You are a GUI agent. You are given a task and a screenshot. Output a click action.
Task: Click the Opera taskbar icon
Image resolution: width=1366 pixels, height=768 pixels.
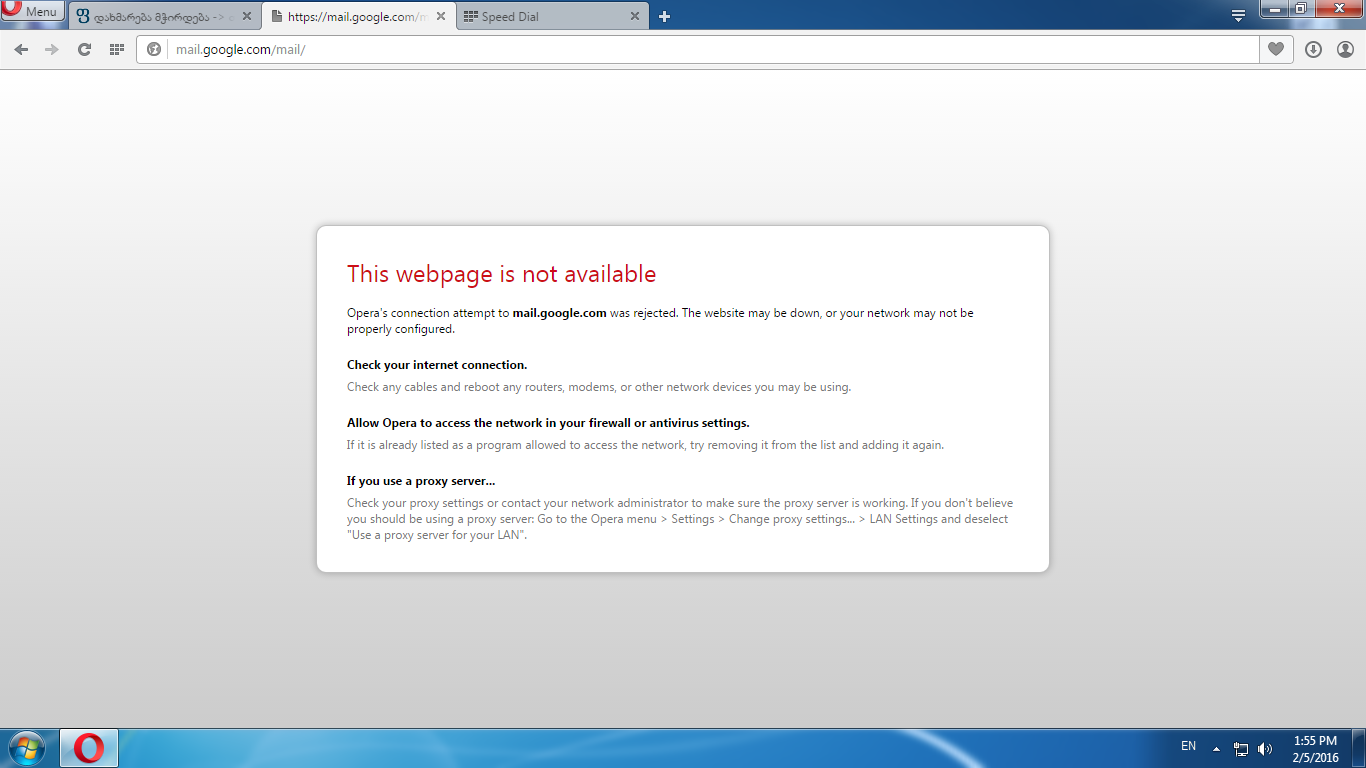click(x=89, y=748)
